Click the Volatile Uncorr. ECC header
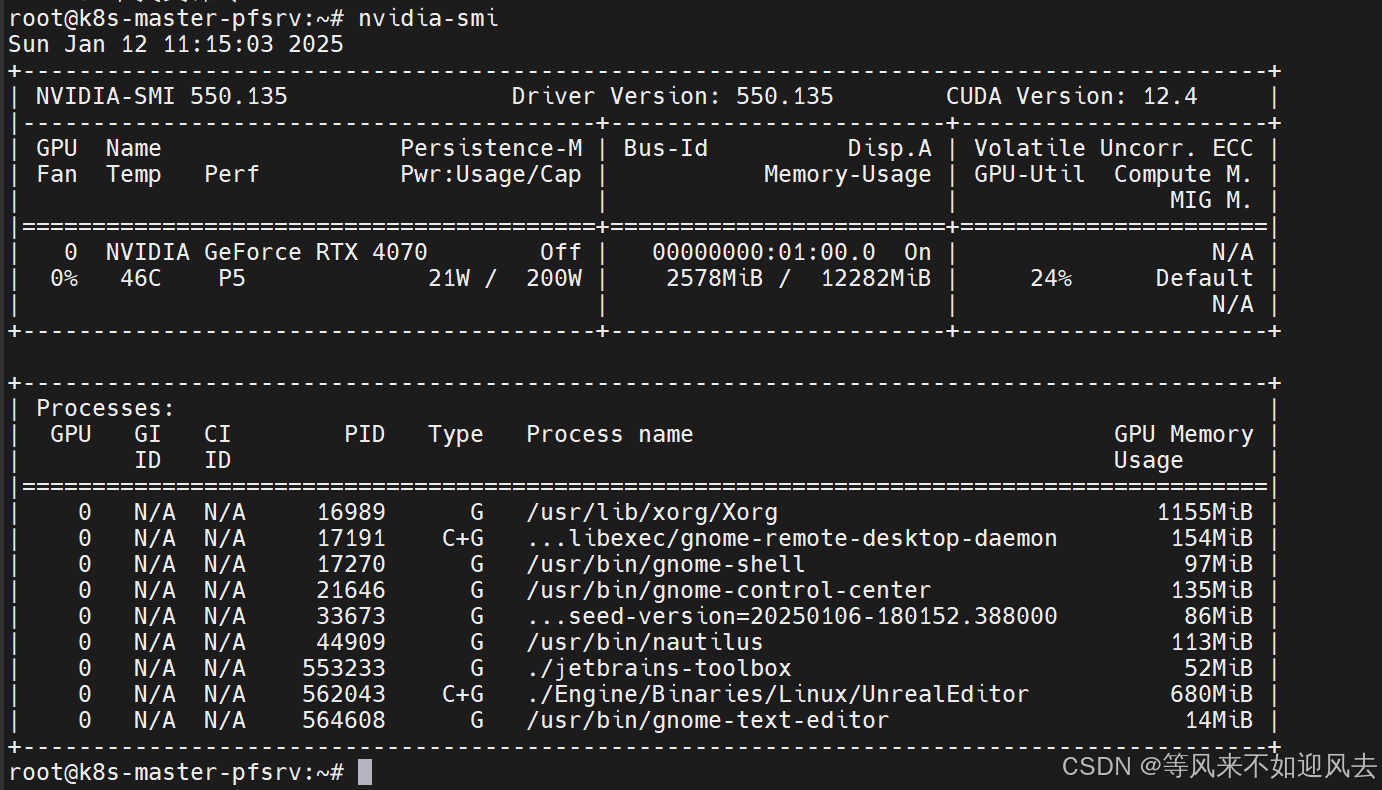1382x790 pixels. click(x=1114, y=148)
